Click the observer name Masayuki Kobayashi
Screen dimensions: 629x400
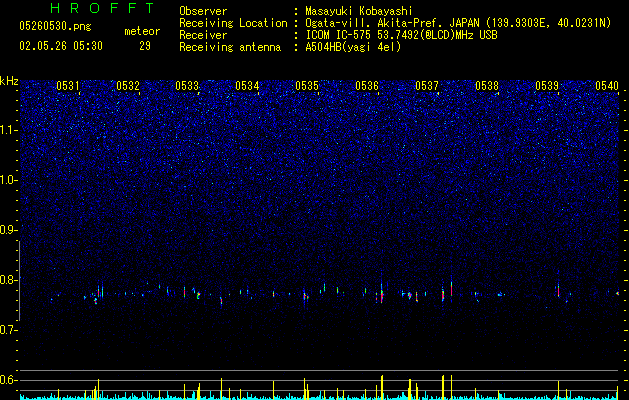point(359,11)
